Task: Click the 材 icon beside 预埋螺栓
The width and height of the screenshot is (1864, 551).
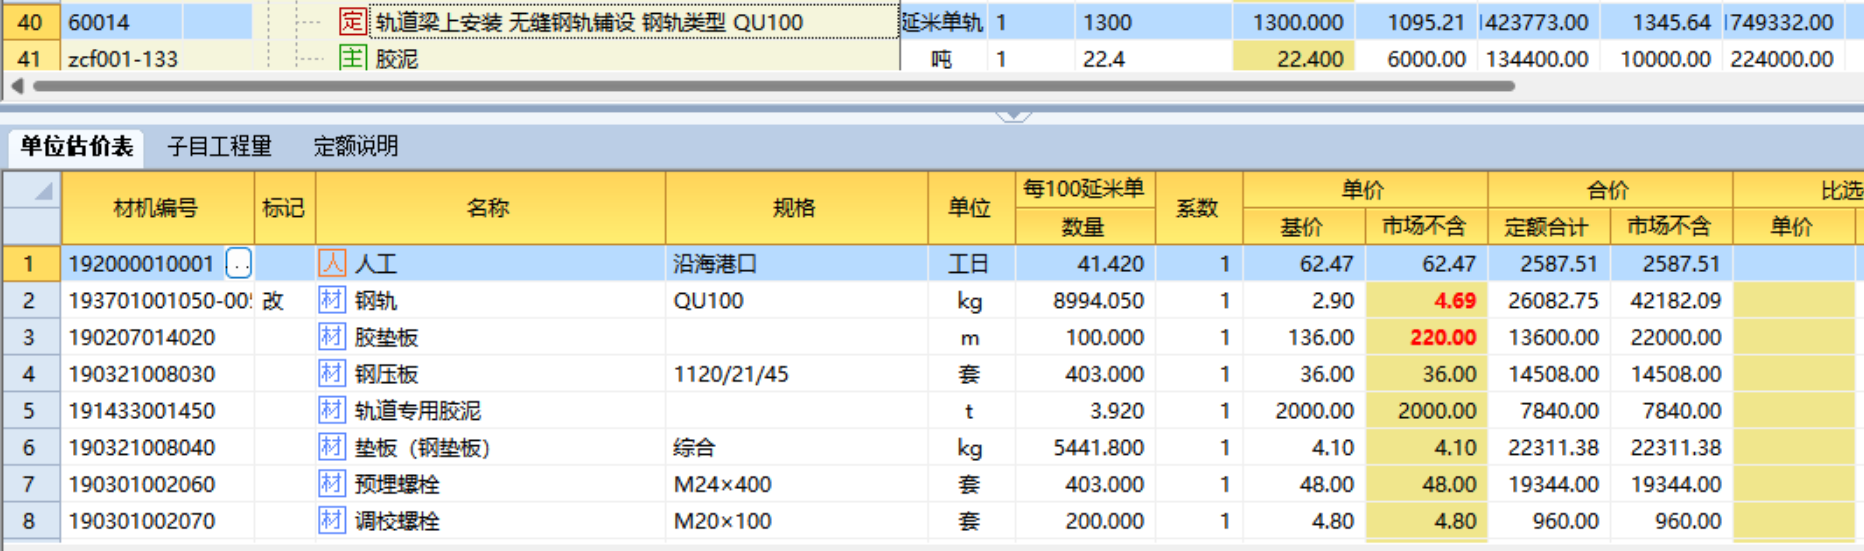Action: coord(332,484)
